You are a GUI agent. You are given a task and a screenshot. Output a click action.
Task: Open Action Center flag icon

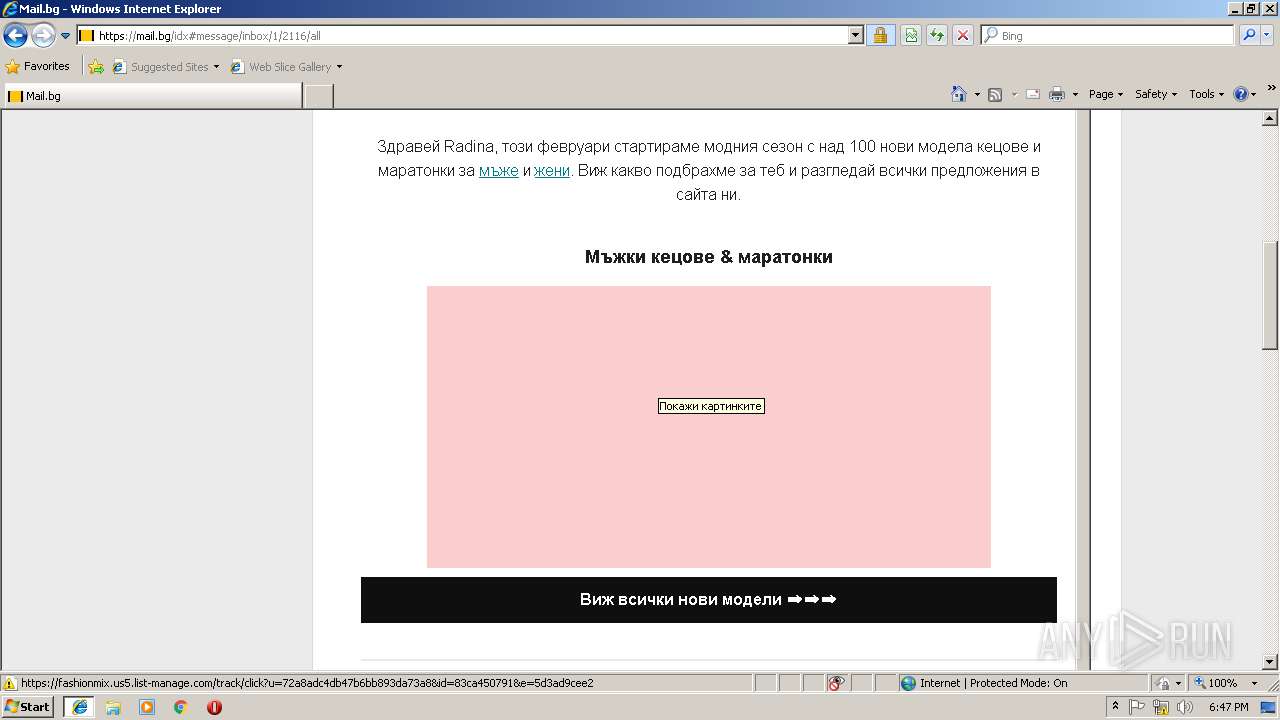pos(1137,707)
